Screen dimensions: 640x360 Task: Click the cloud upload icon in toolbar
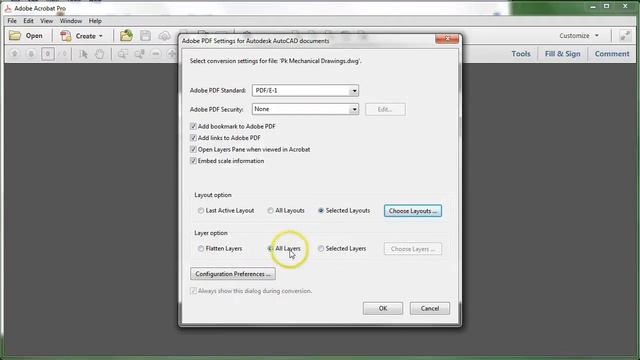click(164, 36)
